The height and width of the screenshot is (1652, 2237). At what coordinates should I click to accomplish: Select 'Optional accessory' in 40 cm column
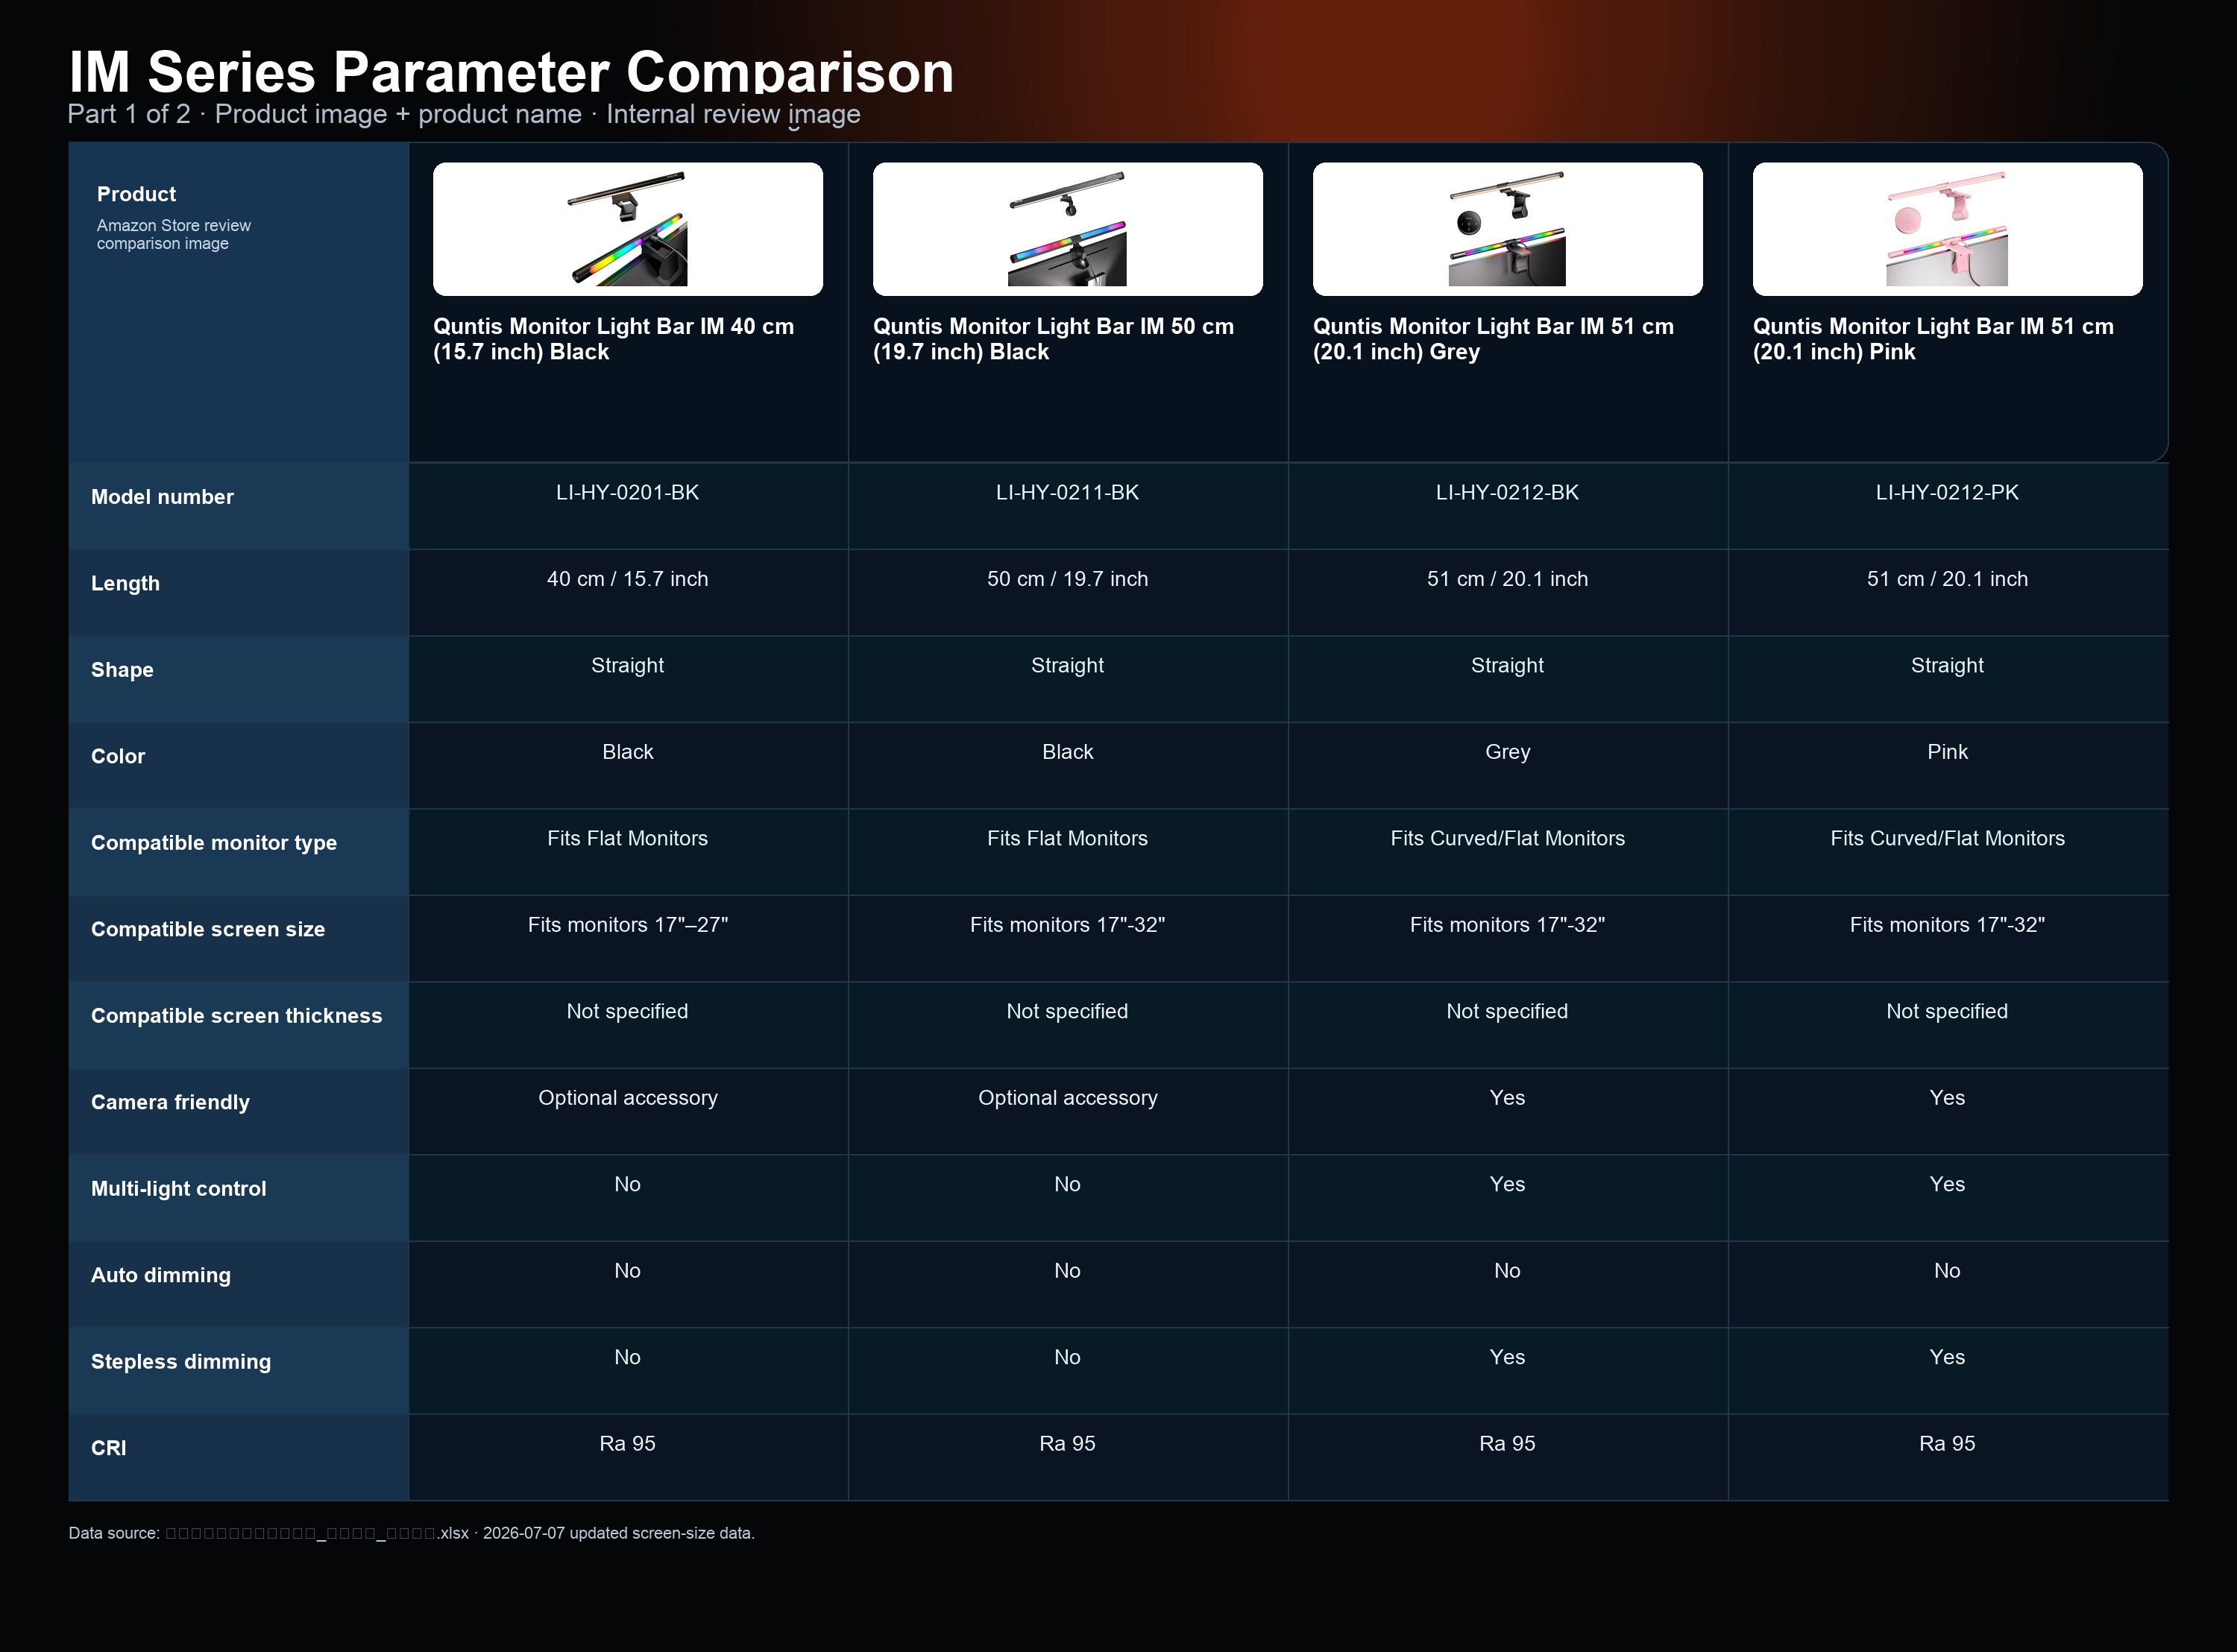(627, 1098)
